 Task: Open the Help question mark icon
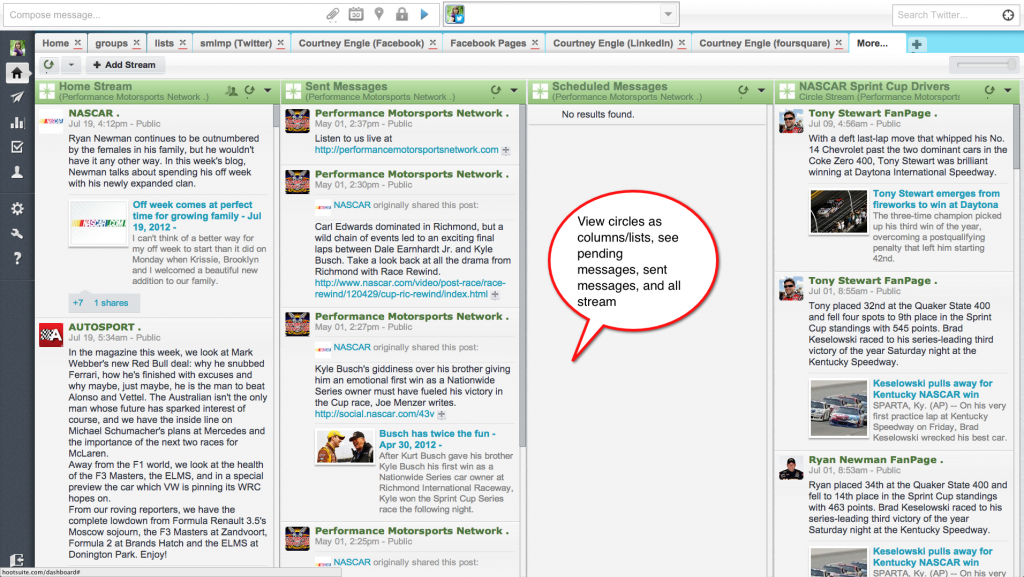point(17,258)
